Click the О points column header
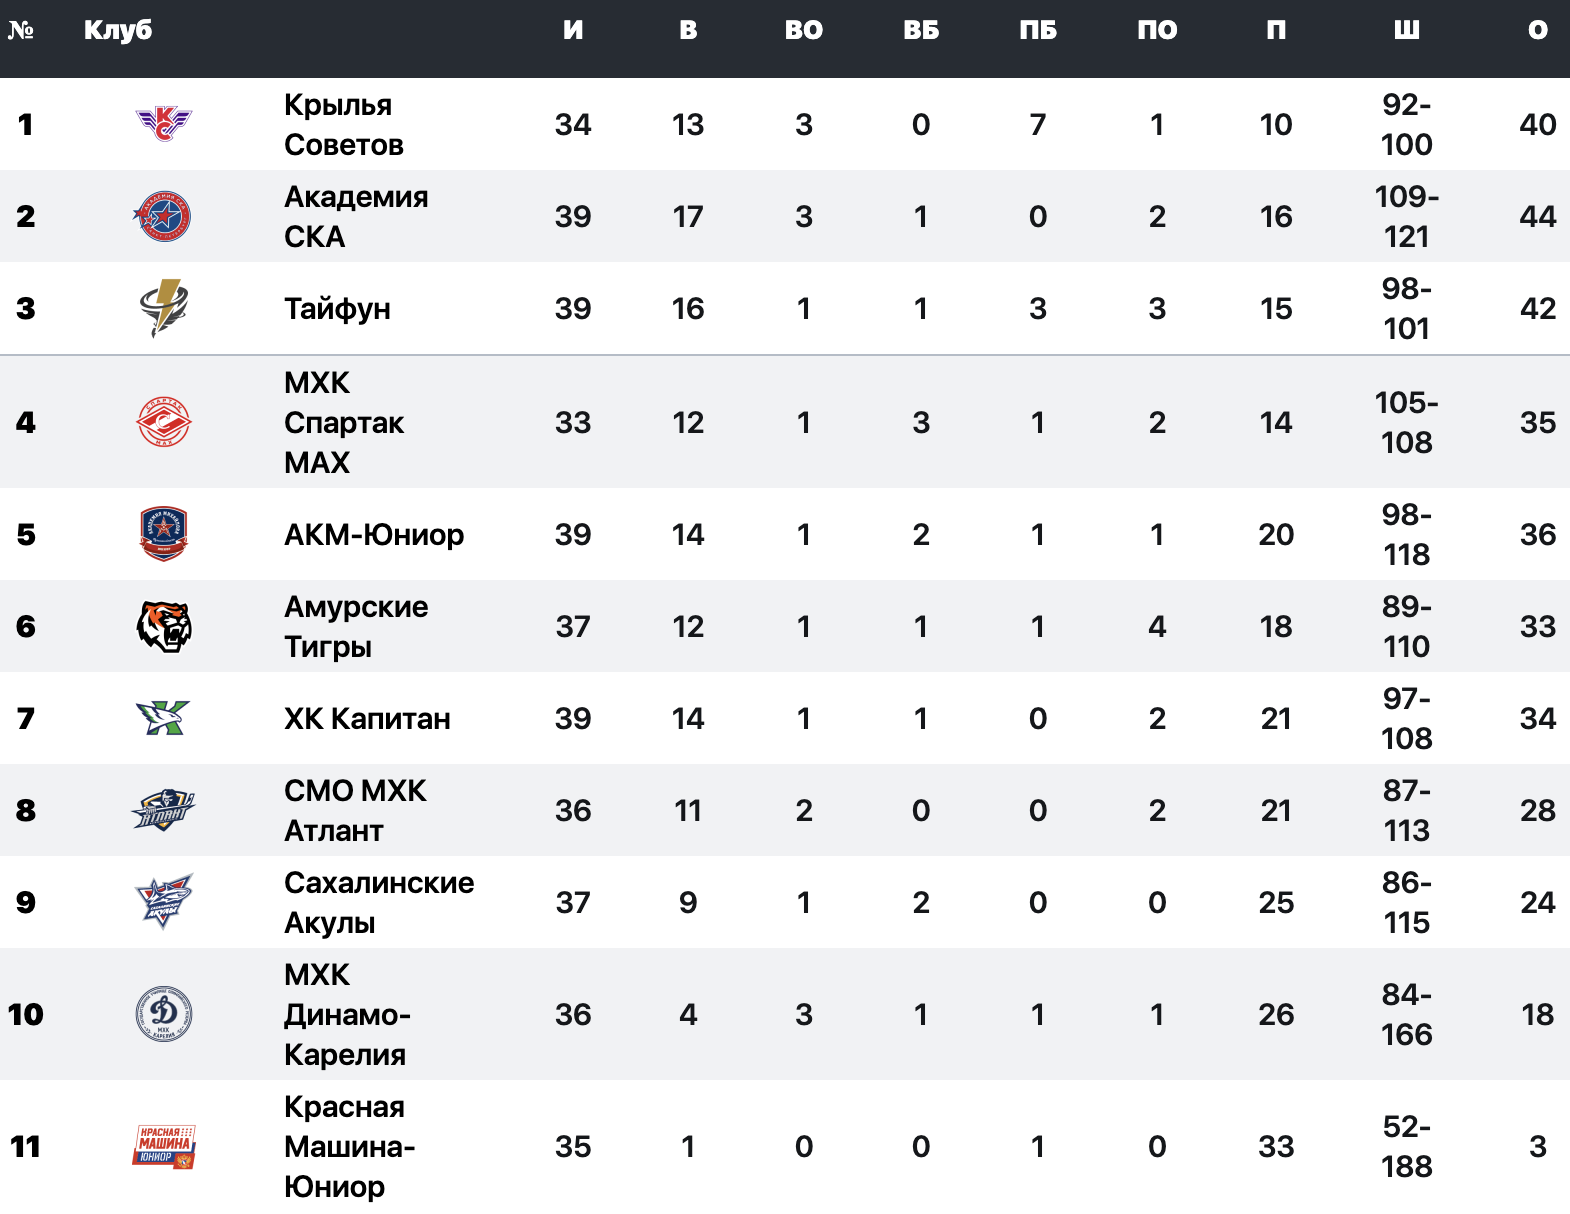 point(1537,30)
